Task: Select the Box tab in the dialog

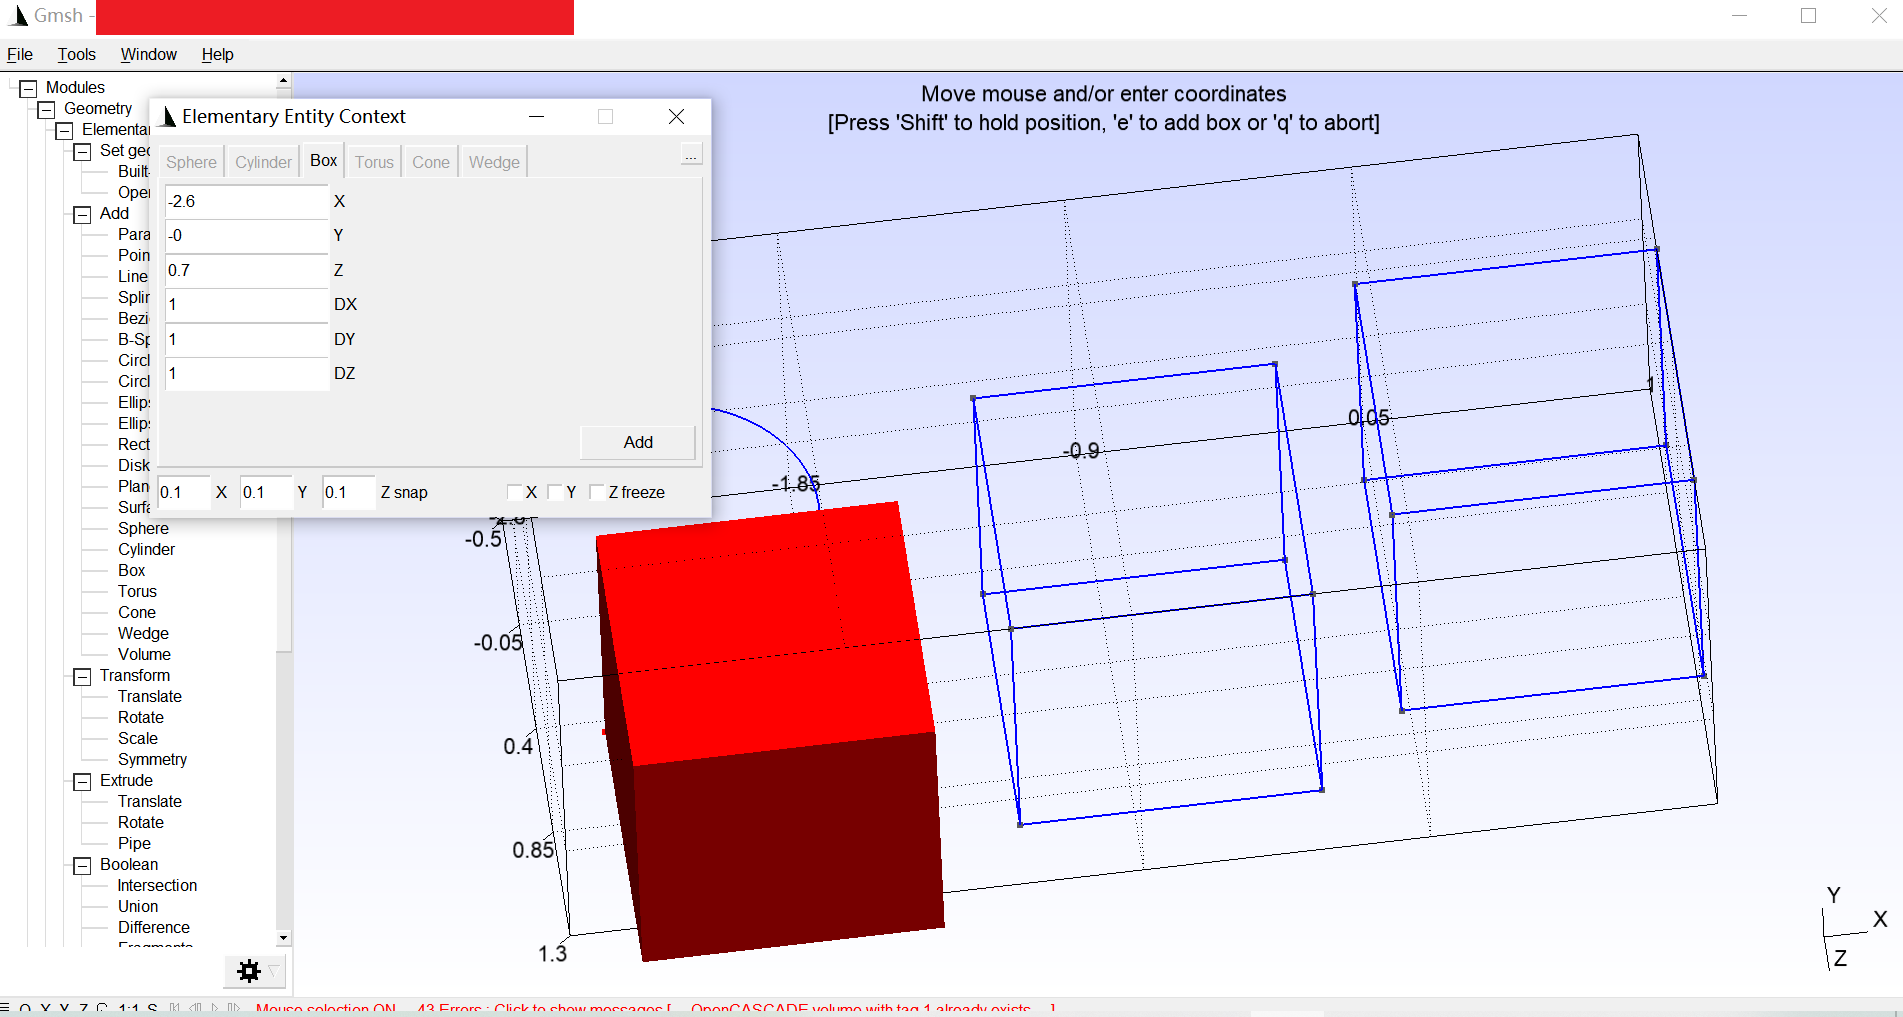Action: tap(323, 160)
